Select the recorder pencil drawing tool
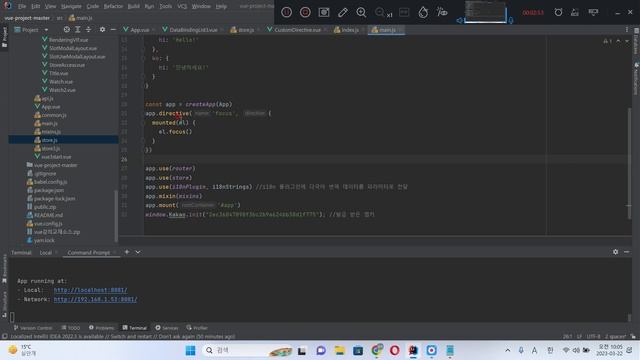Image resolution: width=640 pixels, height=360 pixels. click(342, 12)
